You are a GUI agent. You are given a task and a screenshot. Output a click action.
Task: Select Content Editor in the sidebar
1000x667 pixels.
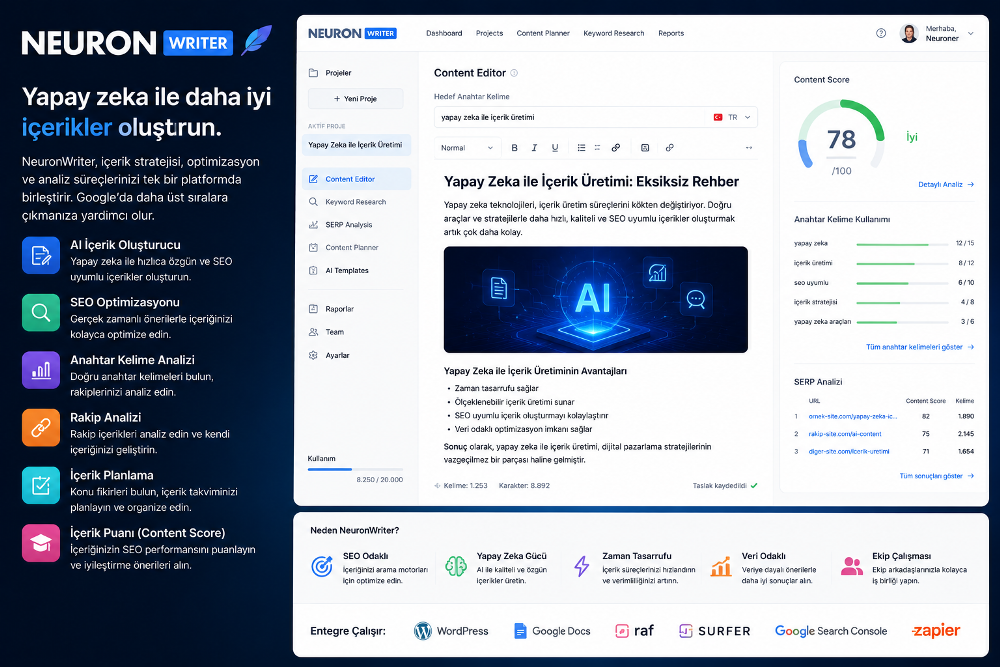point(357,179)
